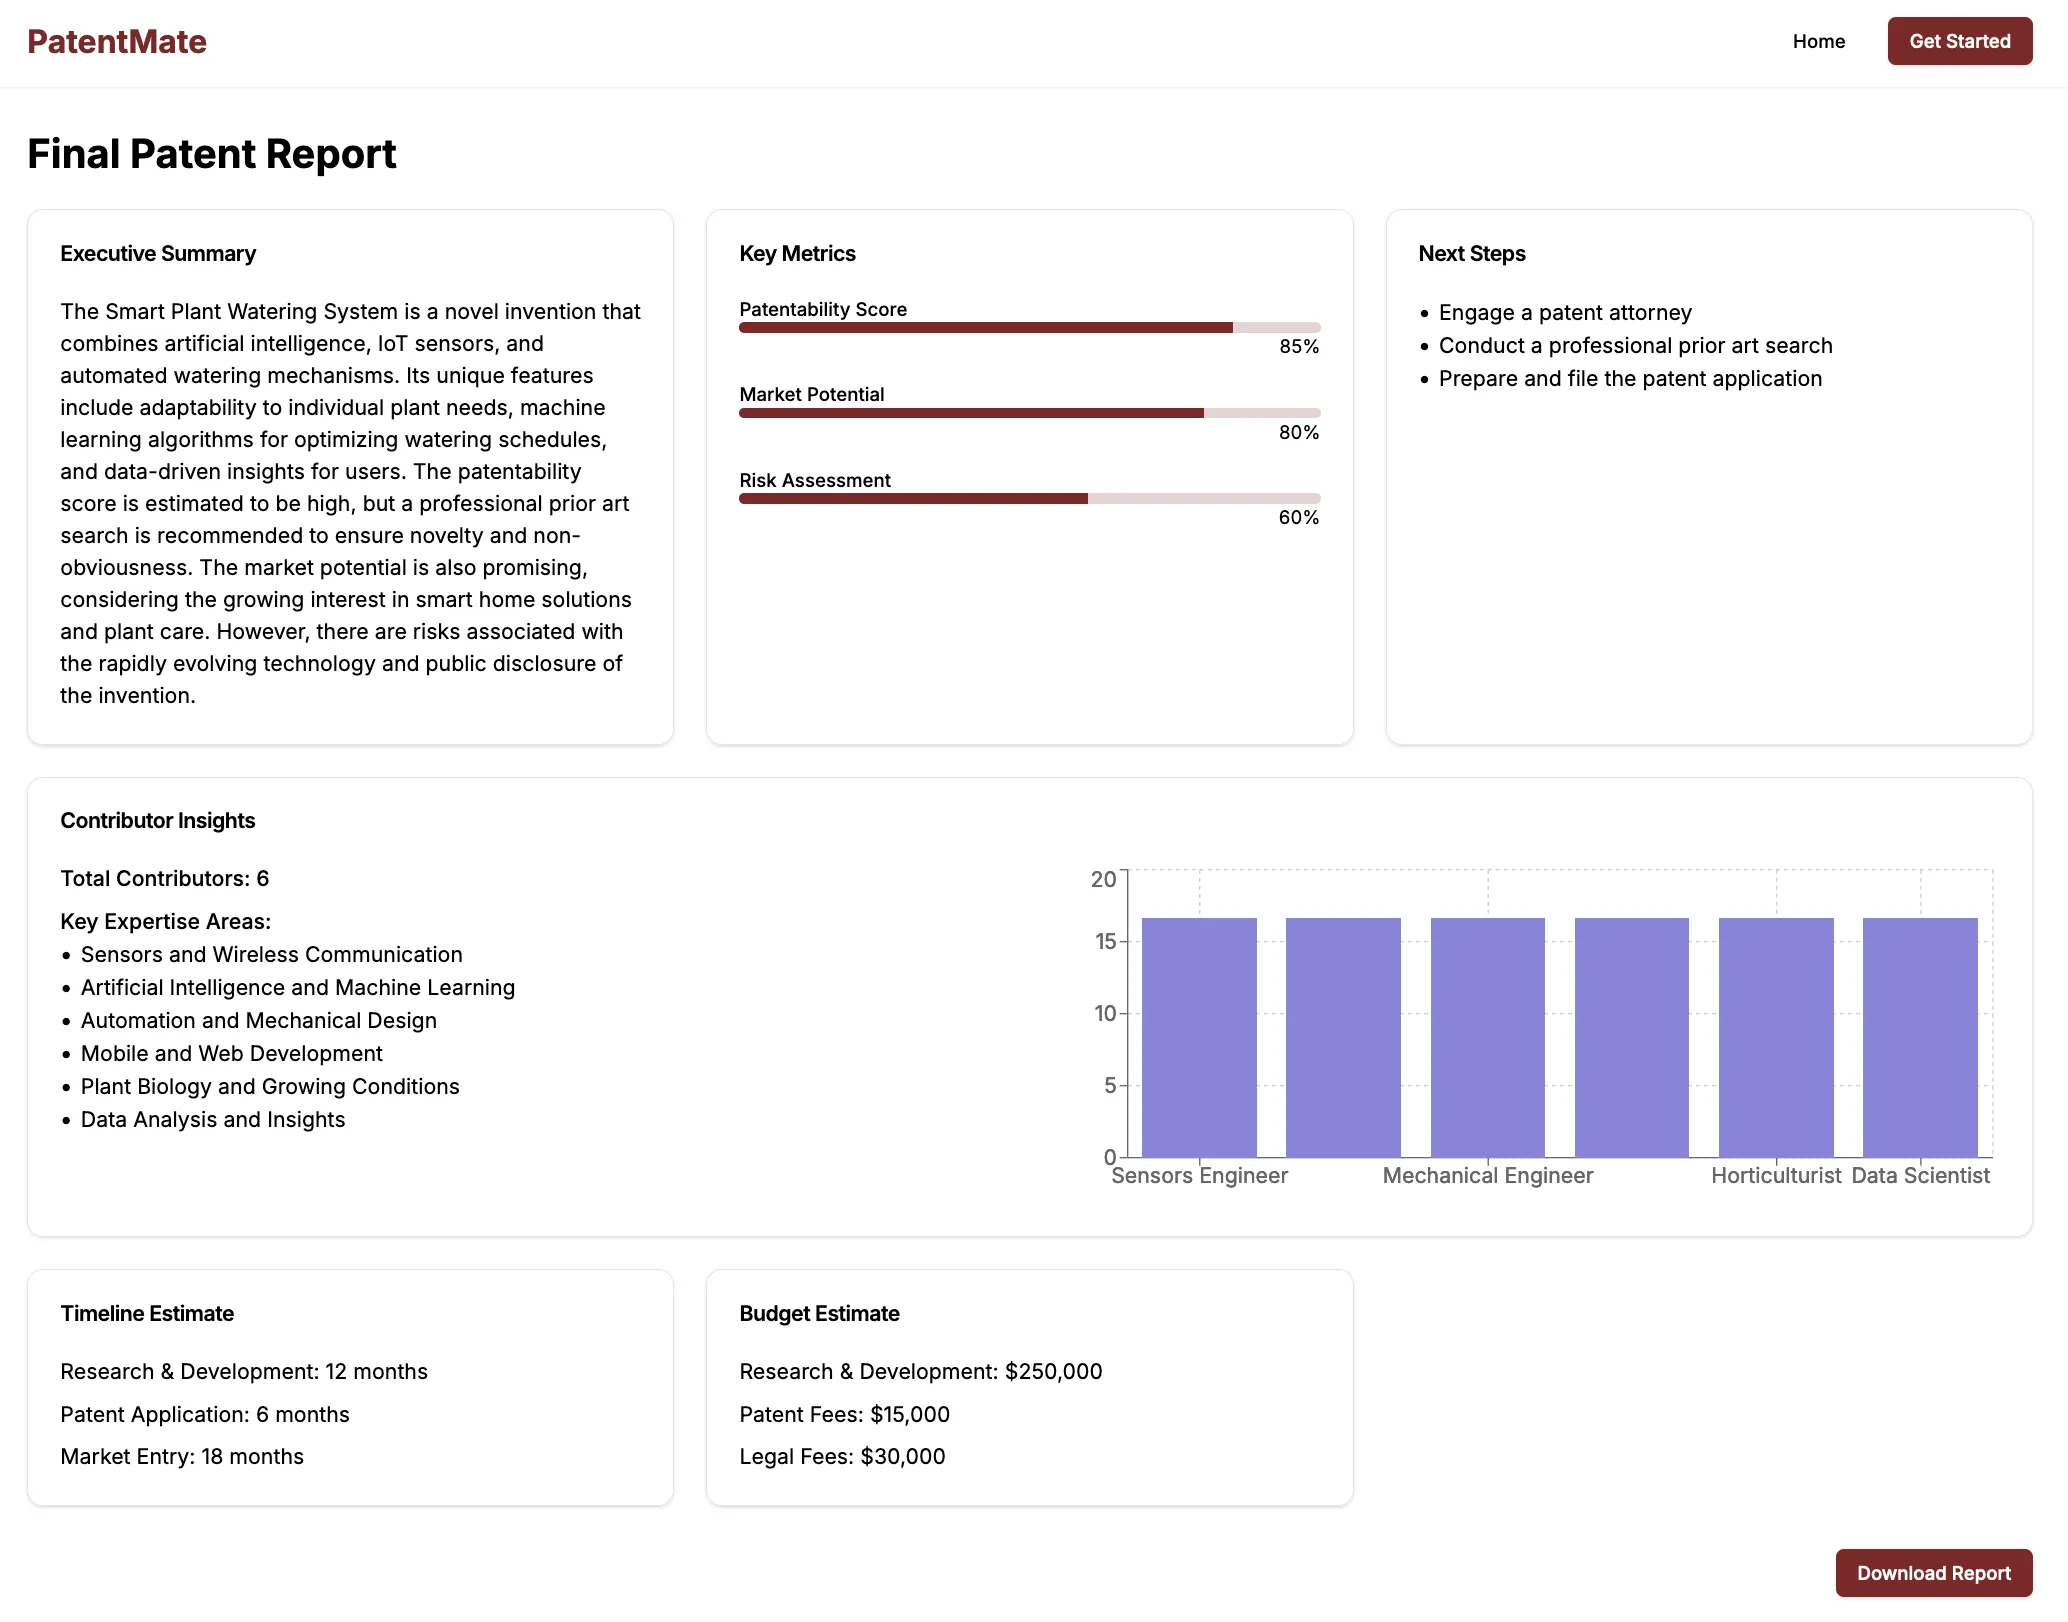Click 'Sensors and Wireless Communication' item
The height and width of the screenshot is (1622, 2068).
[271, 955]
